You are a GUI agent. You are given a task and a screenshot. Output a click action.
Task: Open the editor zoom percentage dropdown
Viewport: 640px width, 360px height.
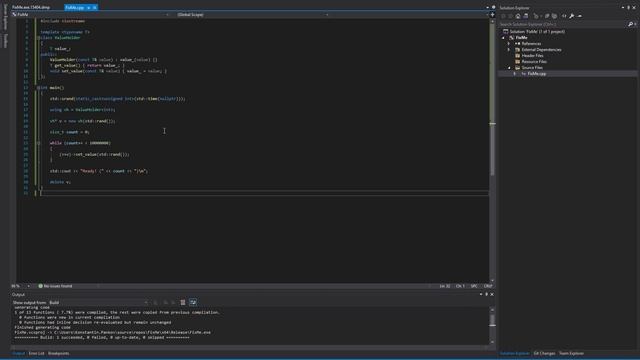point(28,286)
